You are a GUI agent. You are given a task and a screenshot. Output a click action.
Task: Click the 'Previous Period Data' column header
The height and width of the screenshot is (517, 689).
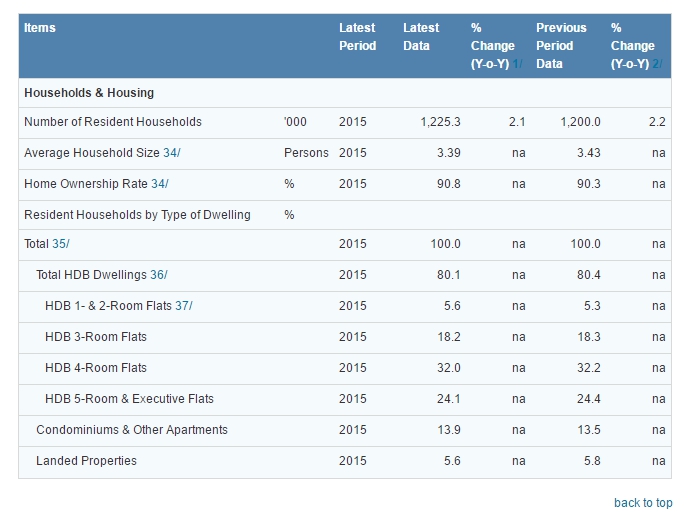[562, 46]
